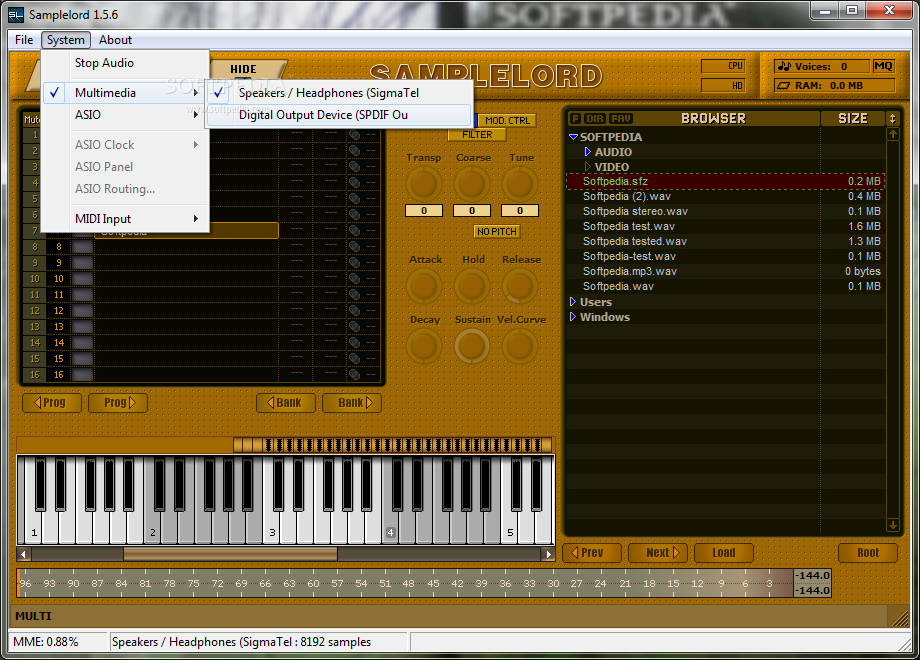Click the MQ quality indicator
The image size is (920, 660).
coord(883,66)
